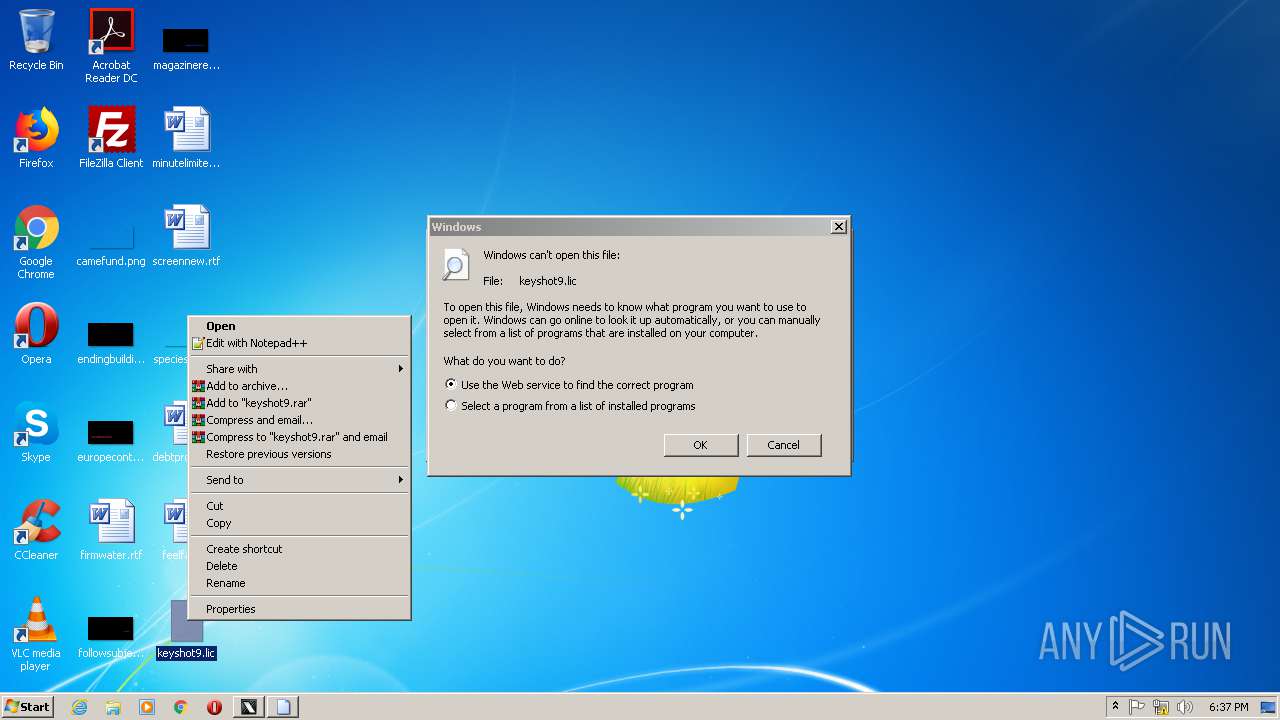Screen dimensions: 1280x720
Task: Open the volume speaker tray icon
Action: (x=1185, y=707)
